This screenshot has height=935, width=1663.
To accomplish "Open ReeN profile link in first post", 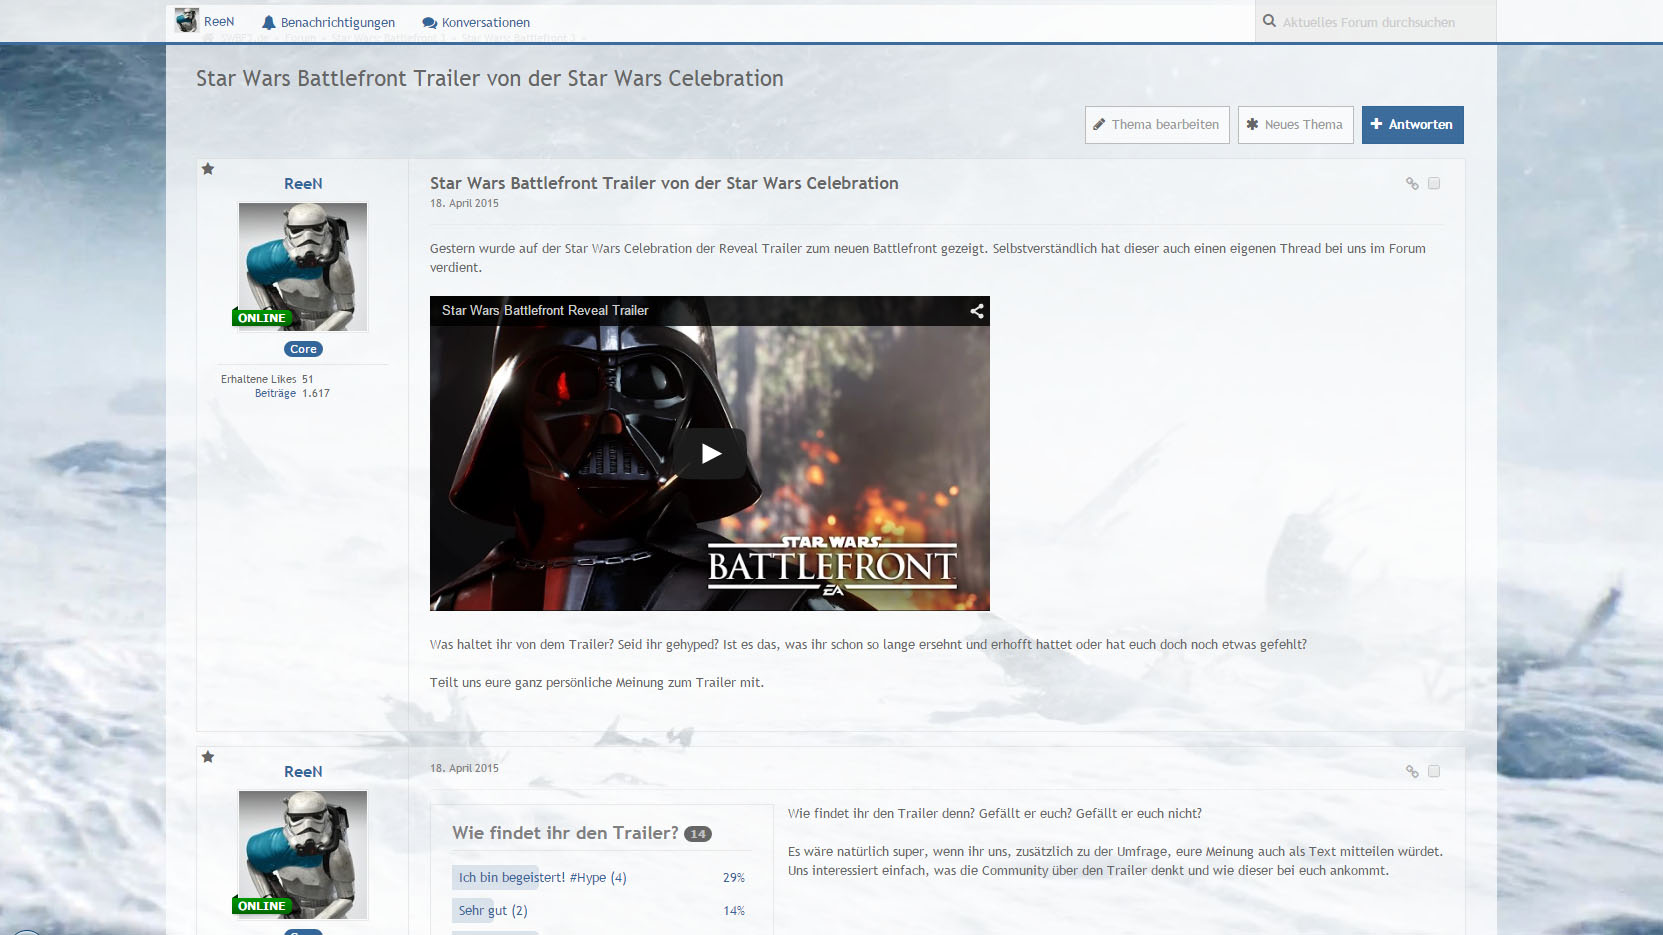I will click(303, 183).
